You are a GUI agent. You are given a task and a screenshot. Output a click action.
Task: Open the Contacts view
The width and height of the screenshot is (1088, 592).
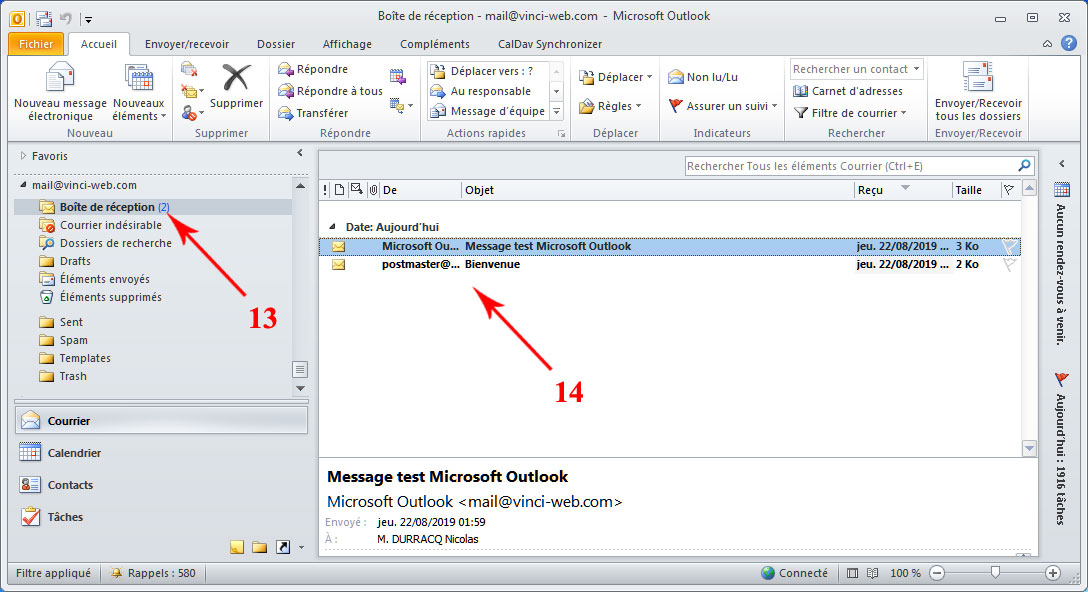tap(161, 484)
